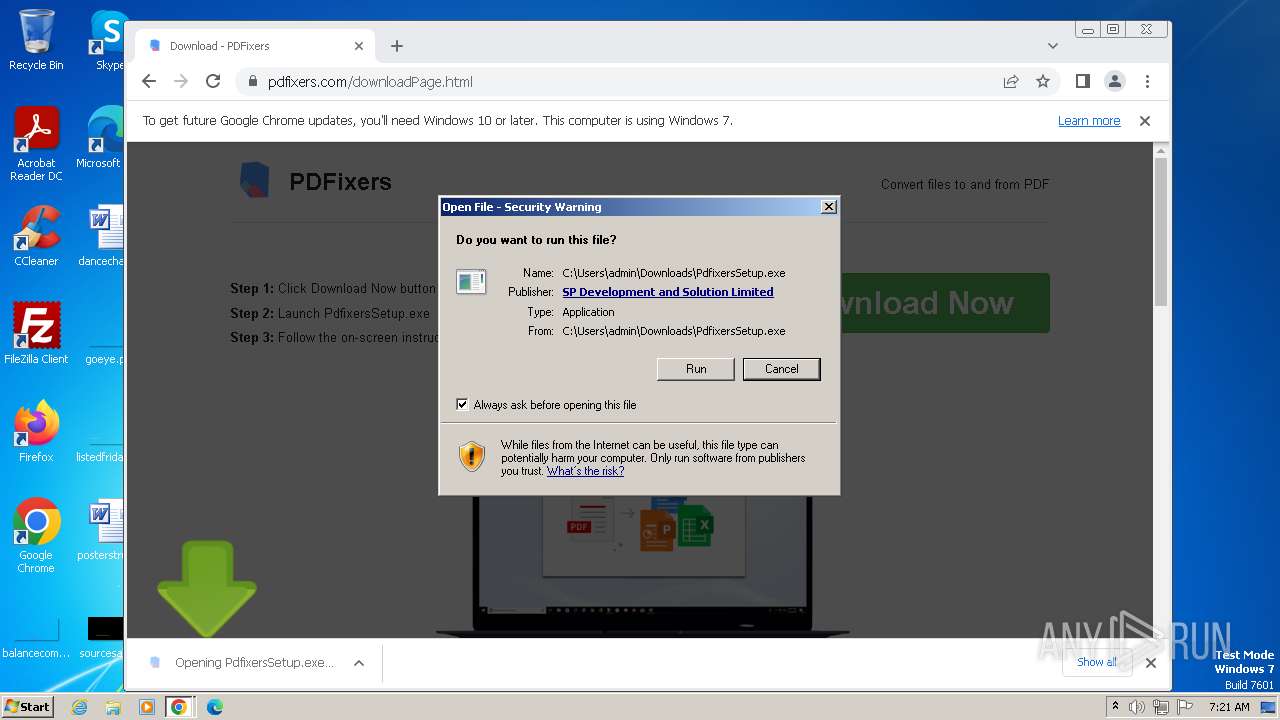The image size is (1280, 720).
Task: Open File Explorer in the taskbar
Action: coord(113,707)
